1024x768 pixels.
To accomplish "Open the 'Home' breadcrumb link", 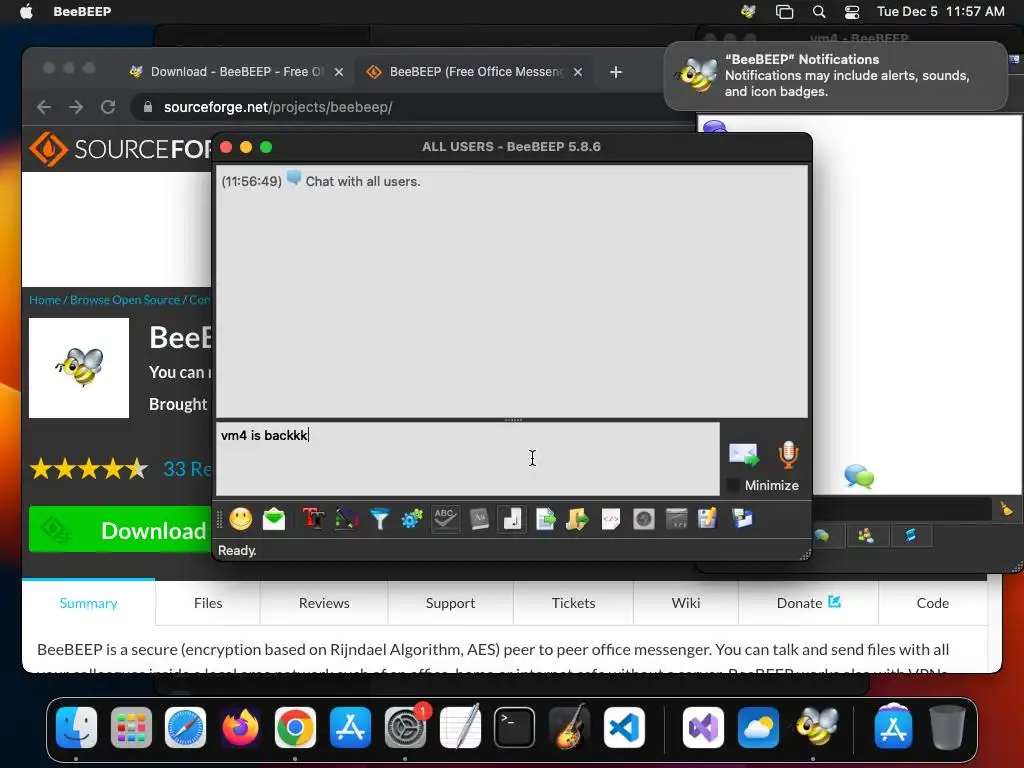I will pos(44,300).
